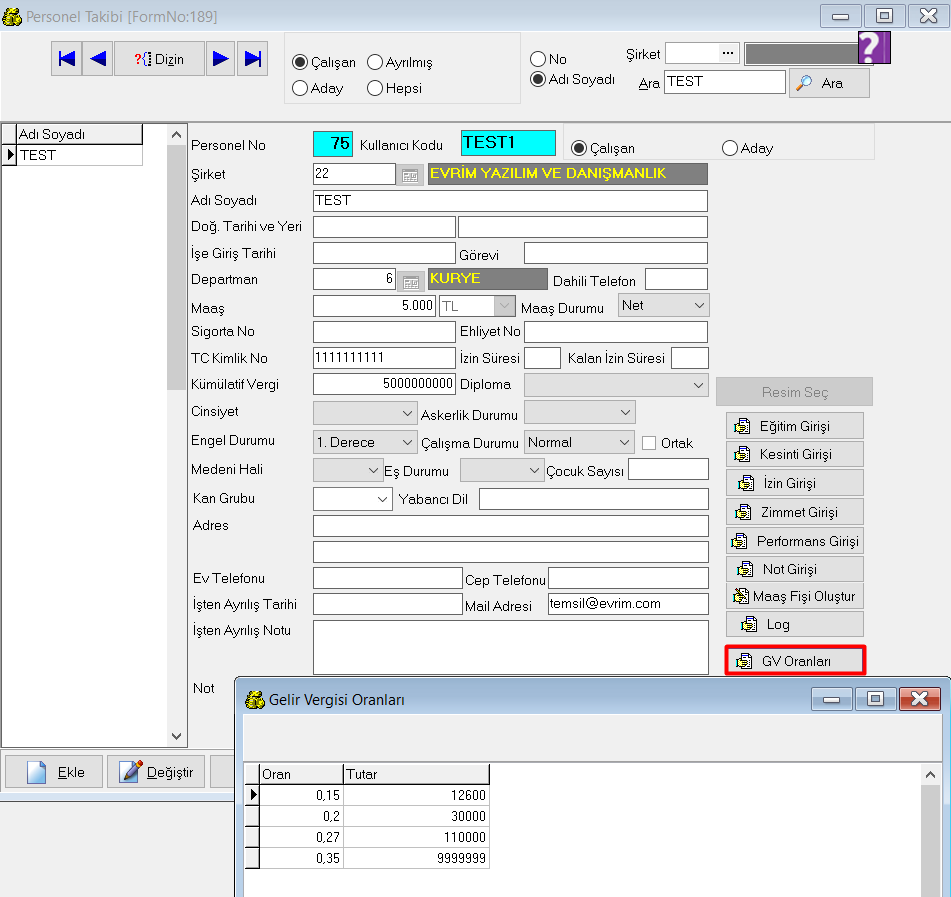This screenshot has height=897, width=951.
Task: Open the Medeni Hali dropdown
Action: click(x=348, y=470)
